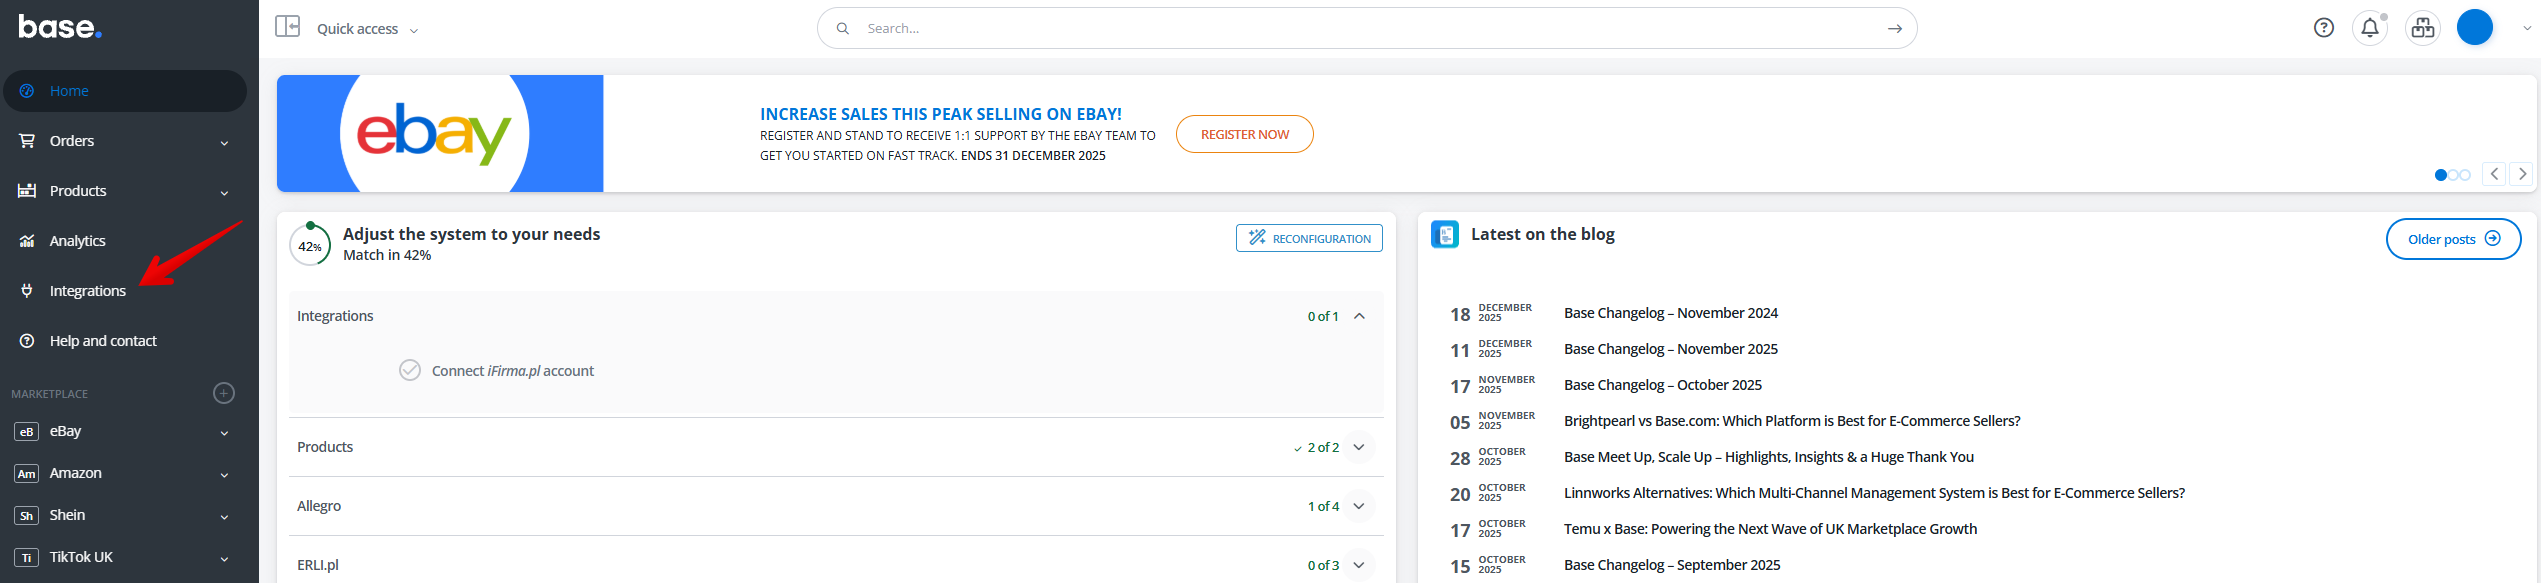Open the help question mark icon
The height and width of the screenshot is (583, 2541).
(2324, 28)
